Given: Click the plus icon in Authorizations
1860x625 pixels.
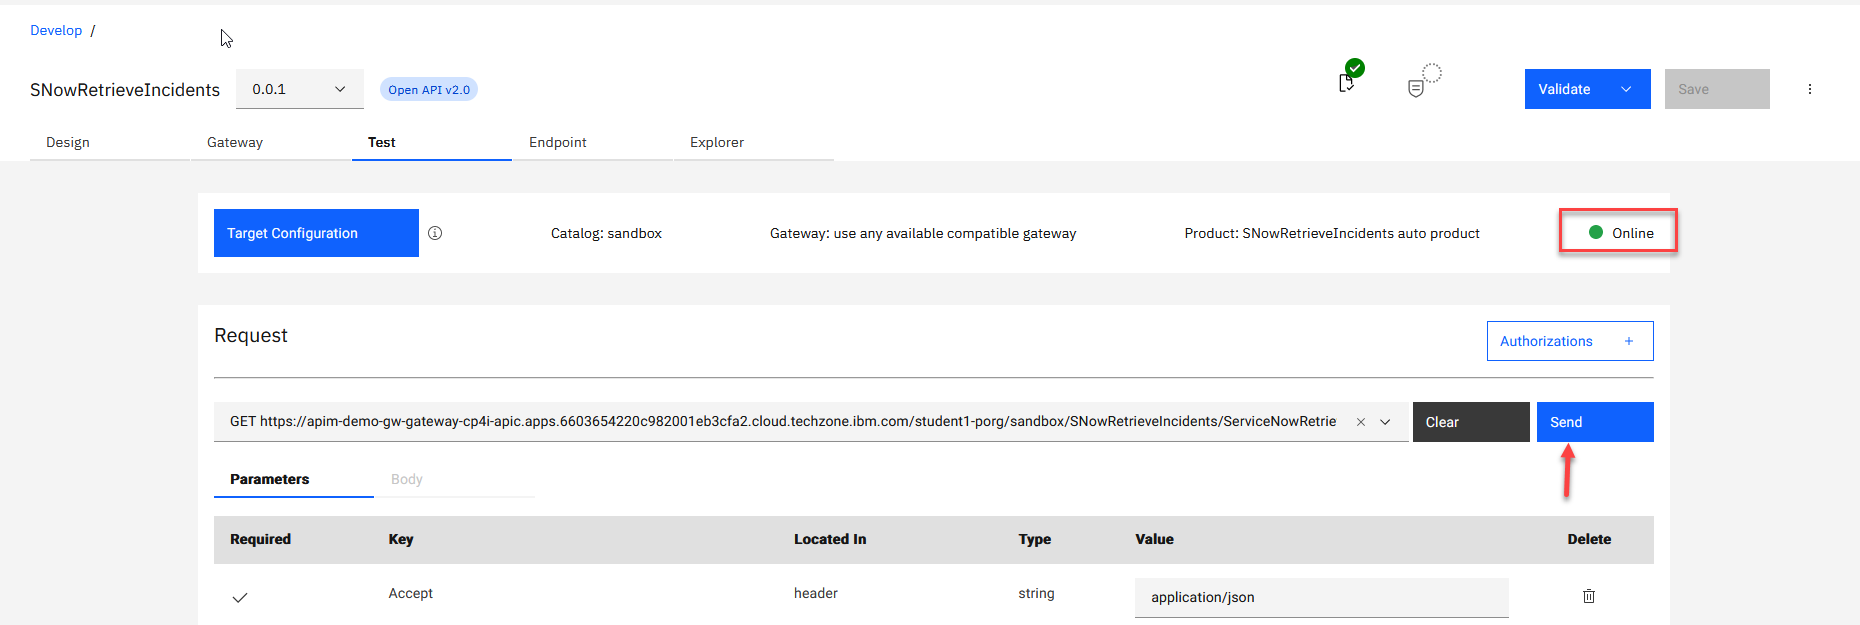Looking at the screenshot, I should (1628, 341).
